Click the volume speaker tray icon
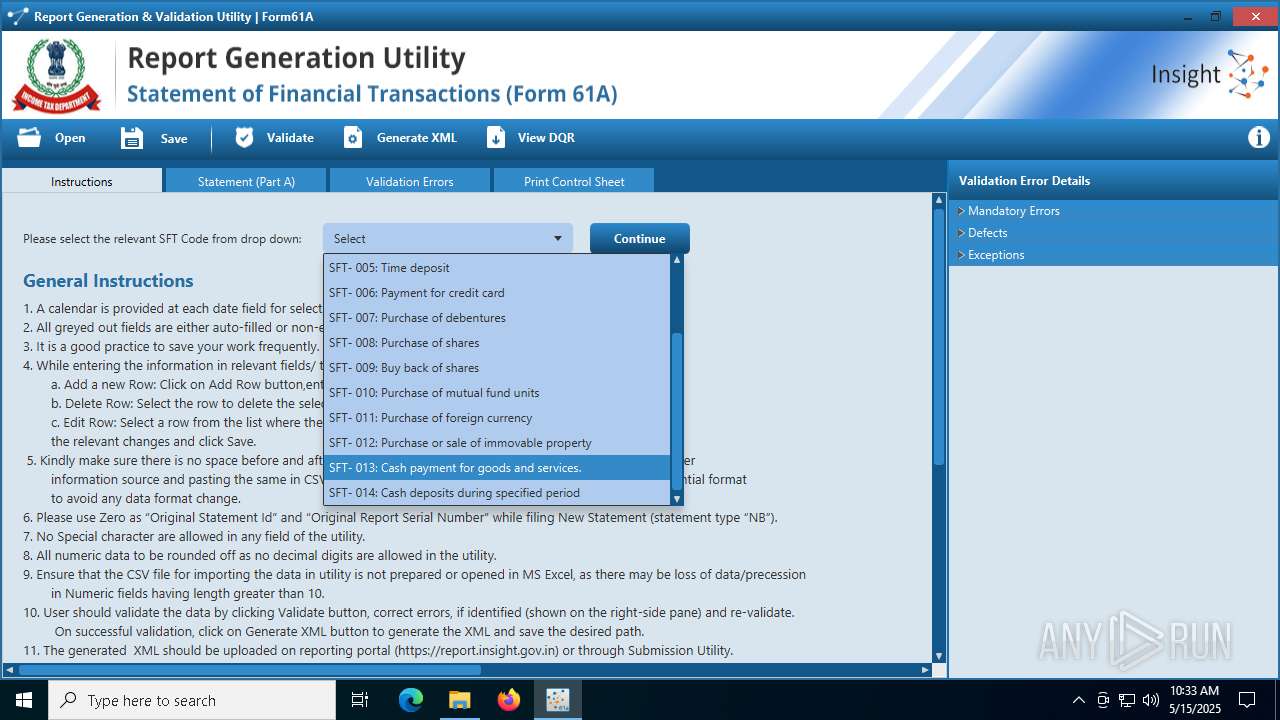This screenshot has width=1280, height=720. (x=1151, y=700)
